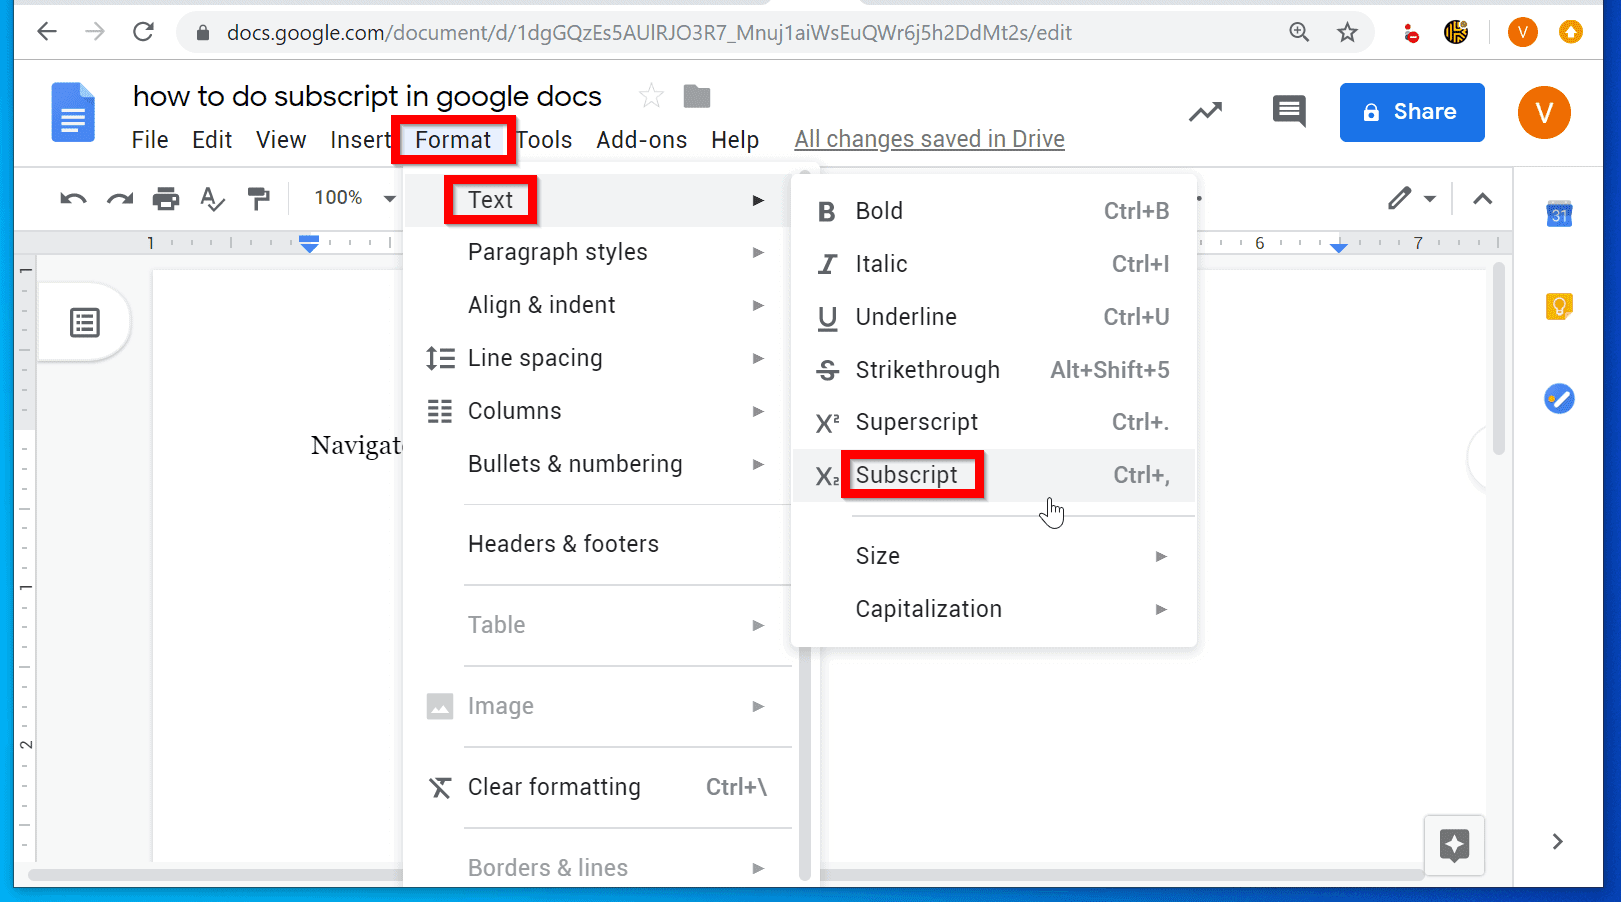Go back in browser

[x=47, y=32]
